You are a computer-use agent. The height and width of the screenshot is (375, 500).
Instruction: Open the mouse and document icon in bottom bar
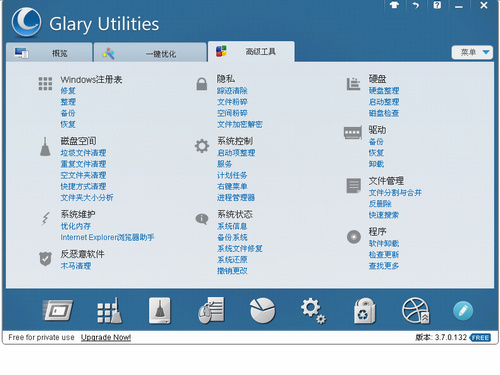[211, 311]
